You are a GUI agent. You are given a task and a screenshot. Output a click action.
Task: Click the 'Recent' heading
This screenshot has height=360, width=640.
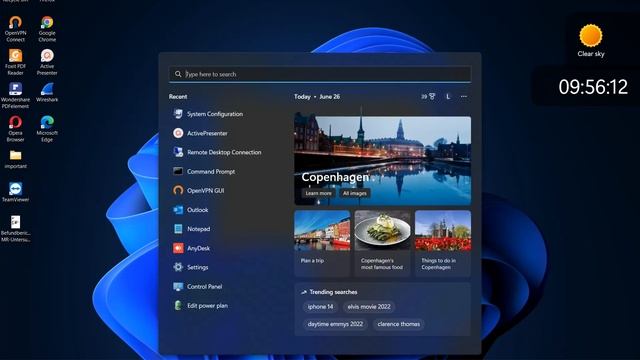[178, 97]
